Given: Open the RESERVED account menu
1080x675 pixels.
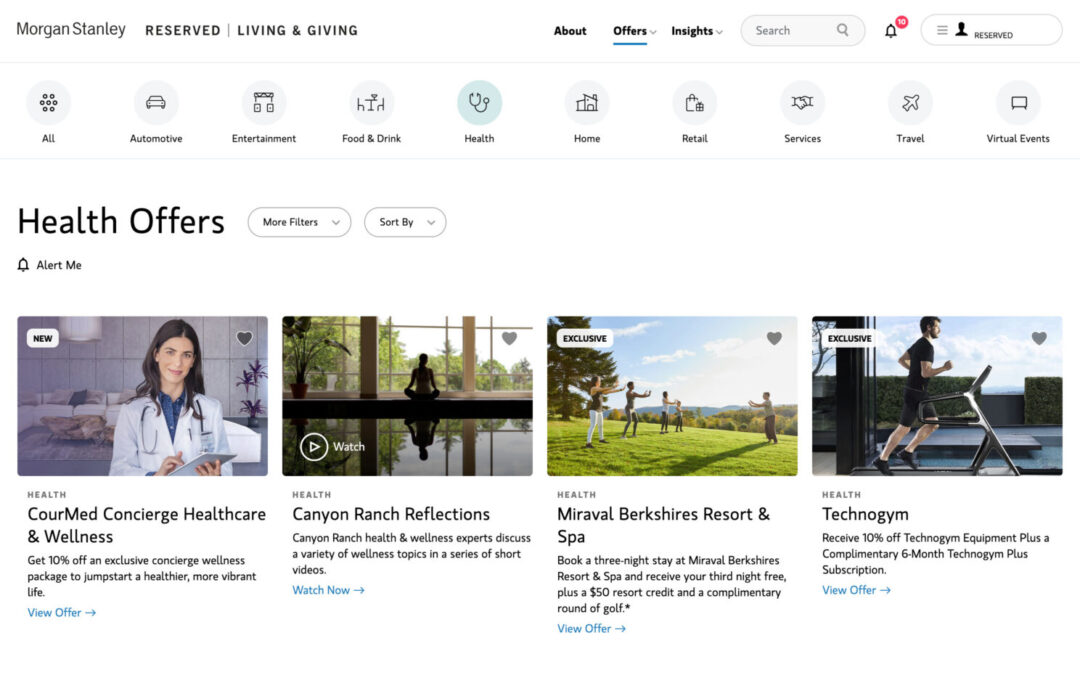Looking at the screenshot, I should click(991, 30).
